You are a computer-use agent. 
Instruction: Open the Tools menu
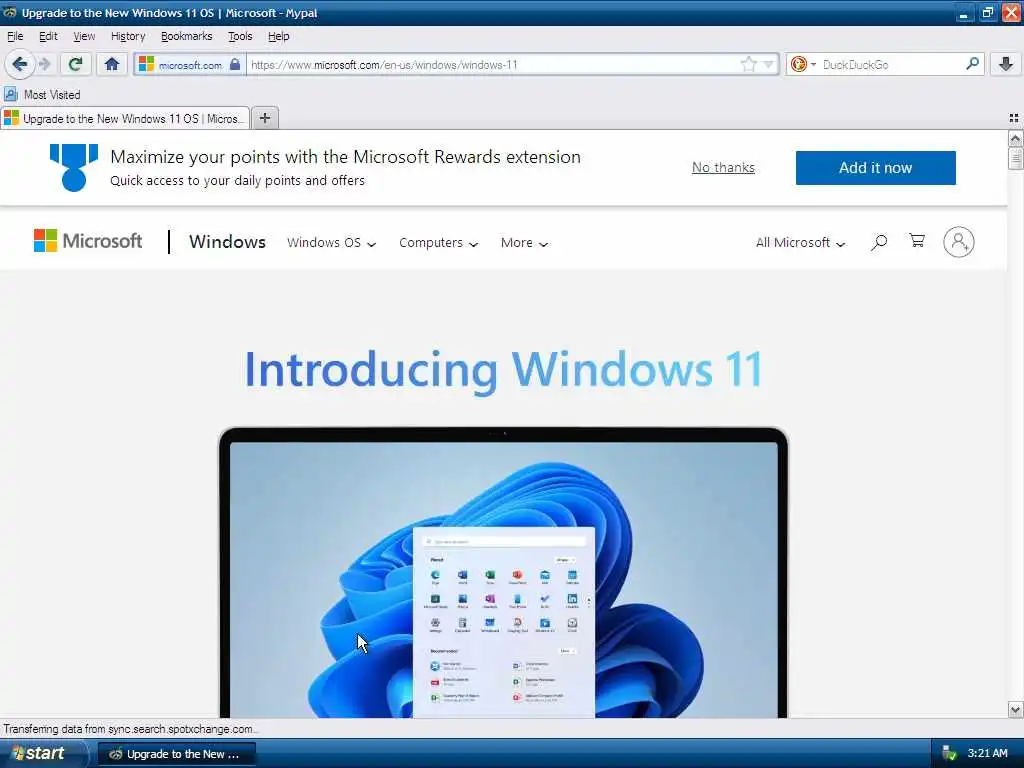pos(240,37)
